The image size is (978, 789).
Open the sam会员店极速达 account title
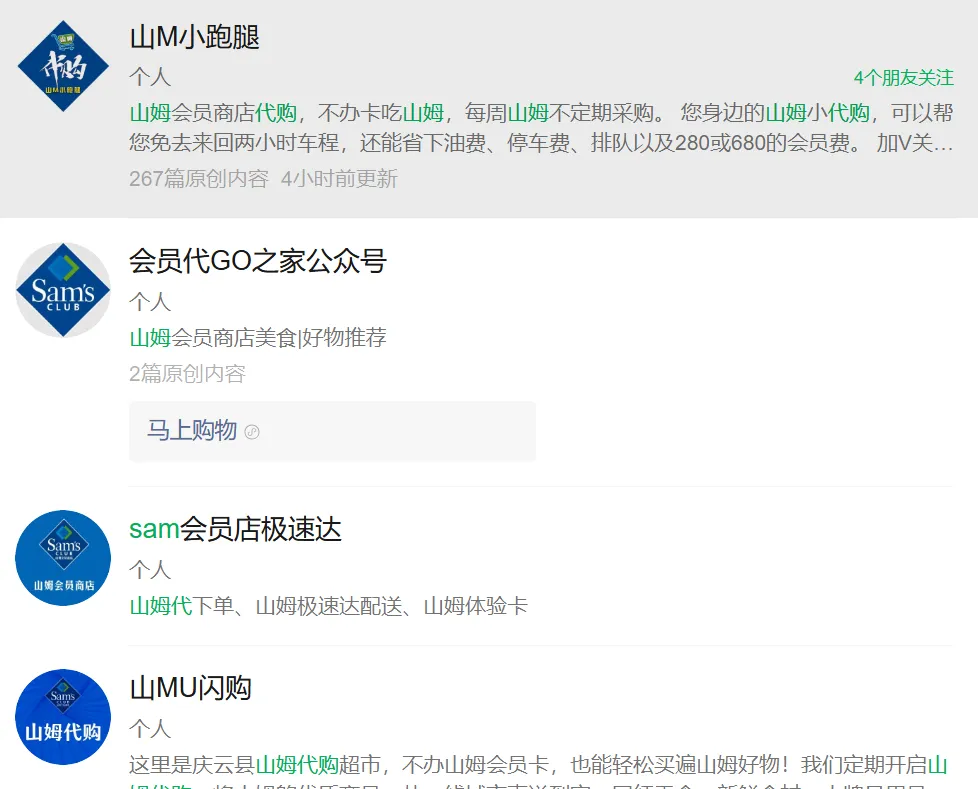(236, 529)
